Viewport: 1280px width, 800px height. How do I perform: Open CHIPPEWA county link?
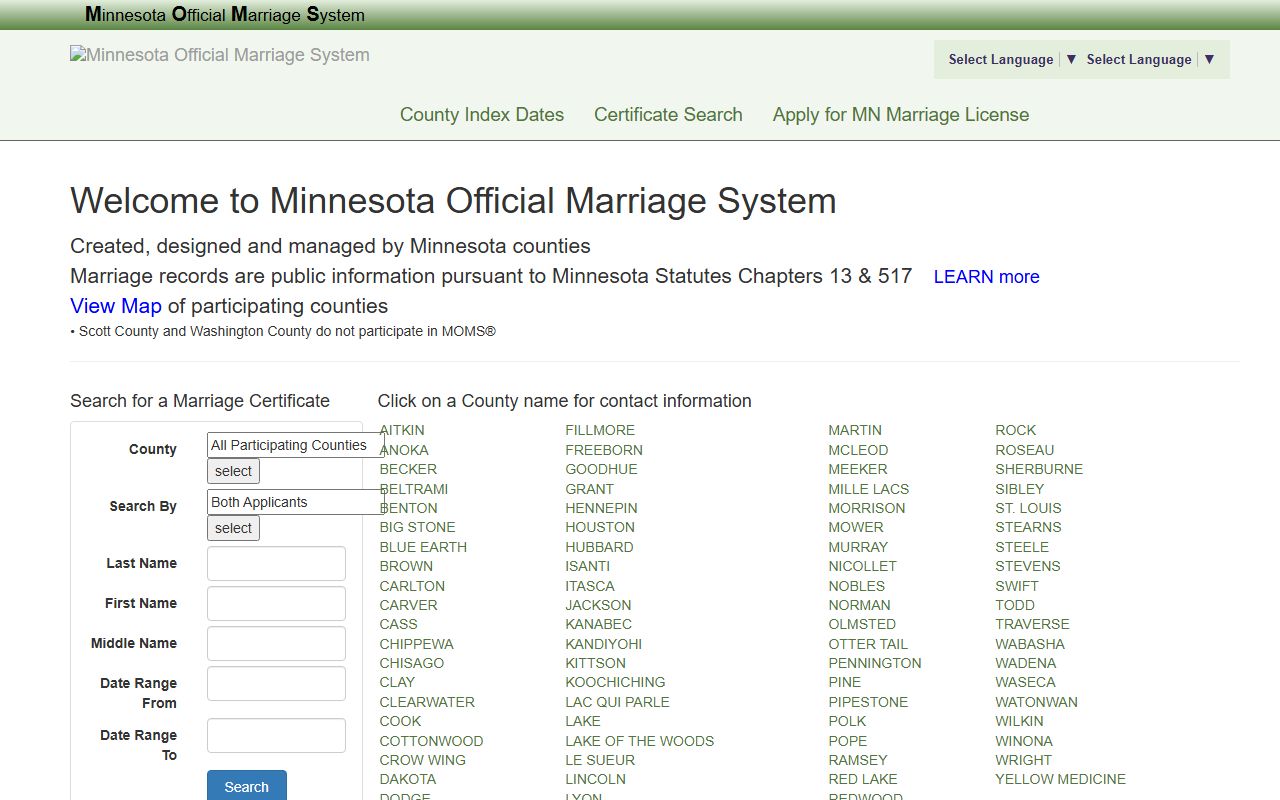(x=416, y=644)
